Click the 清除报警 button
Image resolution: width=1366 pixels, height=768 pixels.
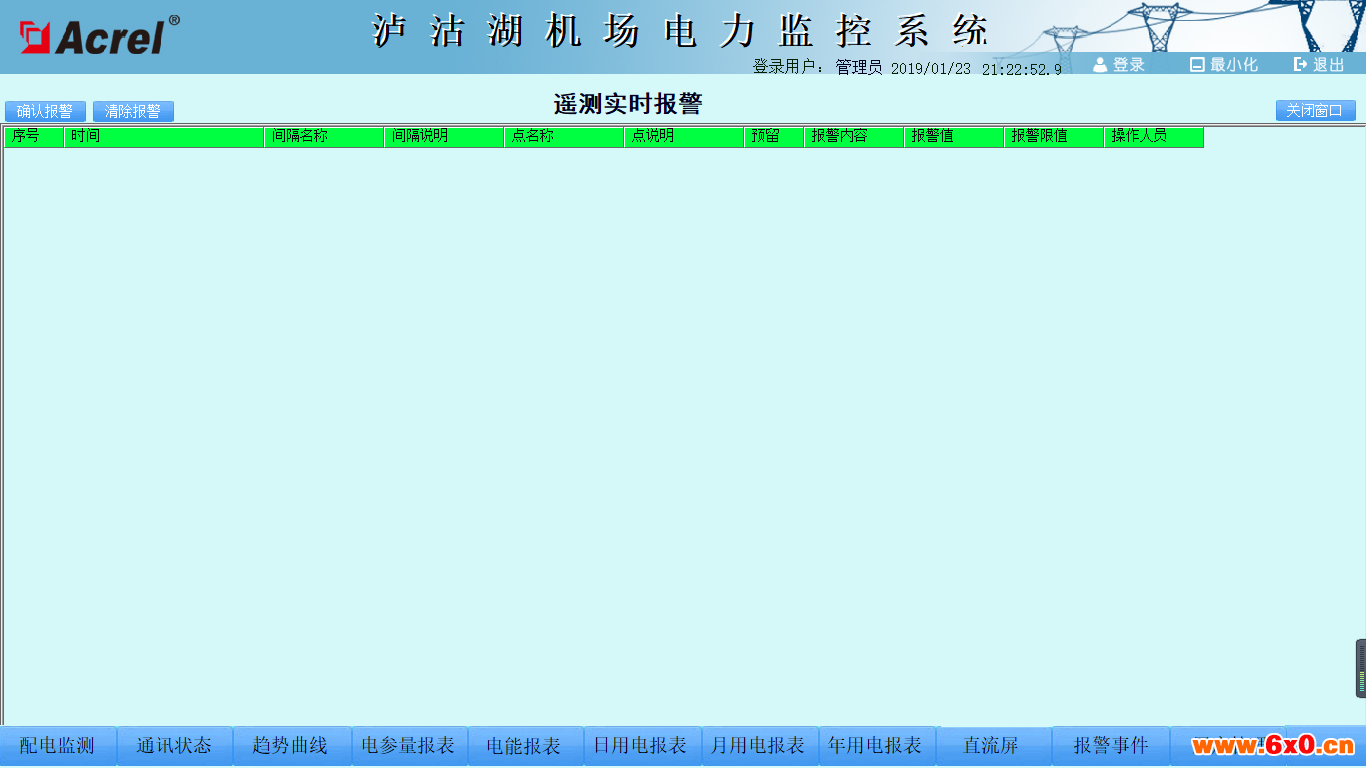pyautogui.click(x=133, y=111)
